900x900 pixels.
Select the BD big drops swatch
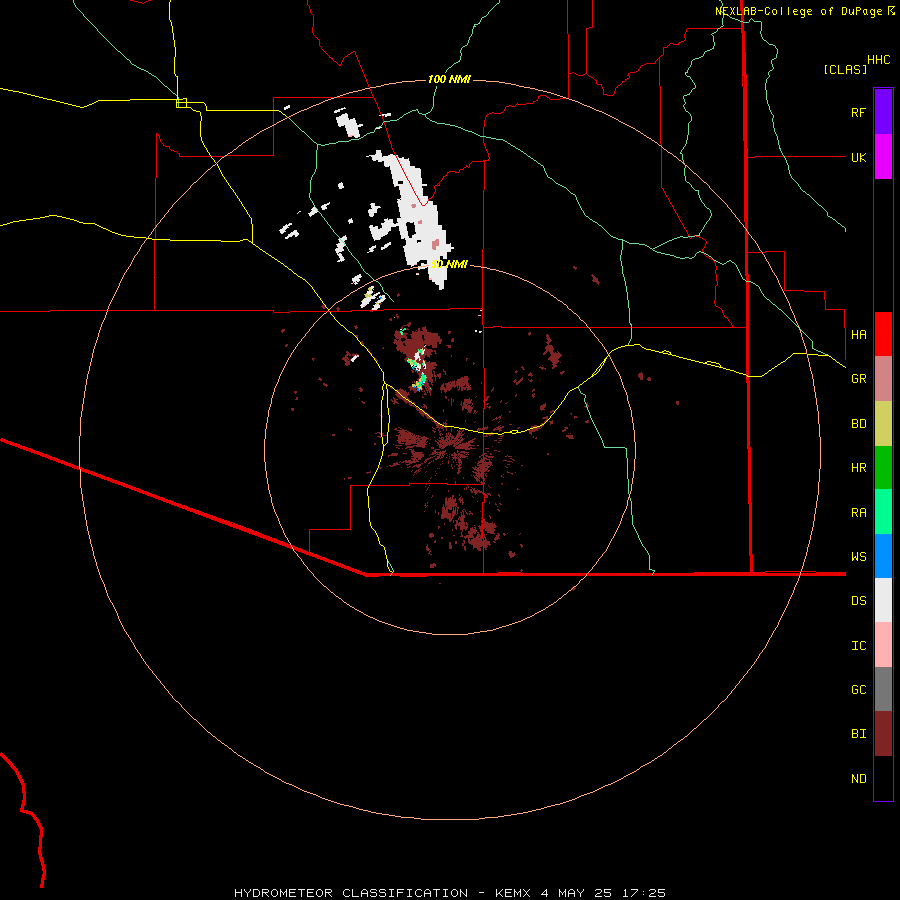(x=883, y=424)
